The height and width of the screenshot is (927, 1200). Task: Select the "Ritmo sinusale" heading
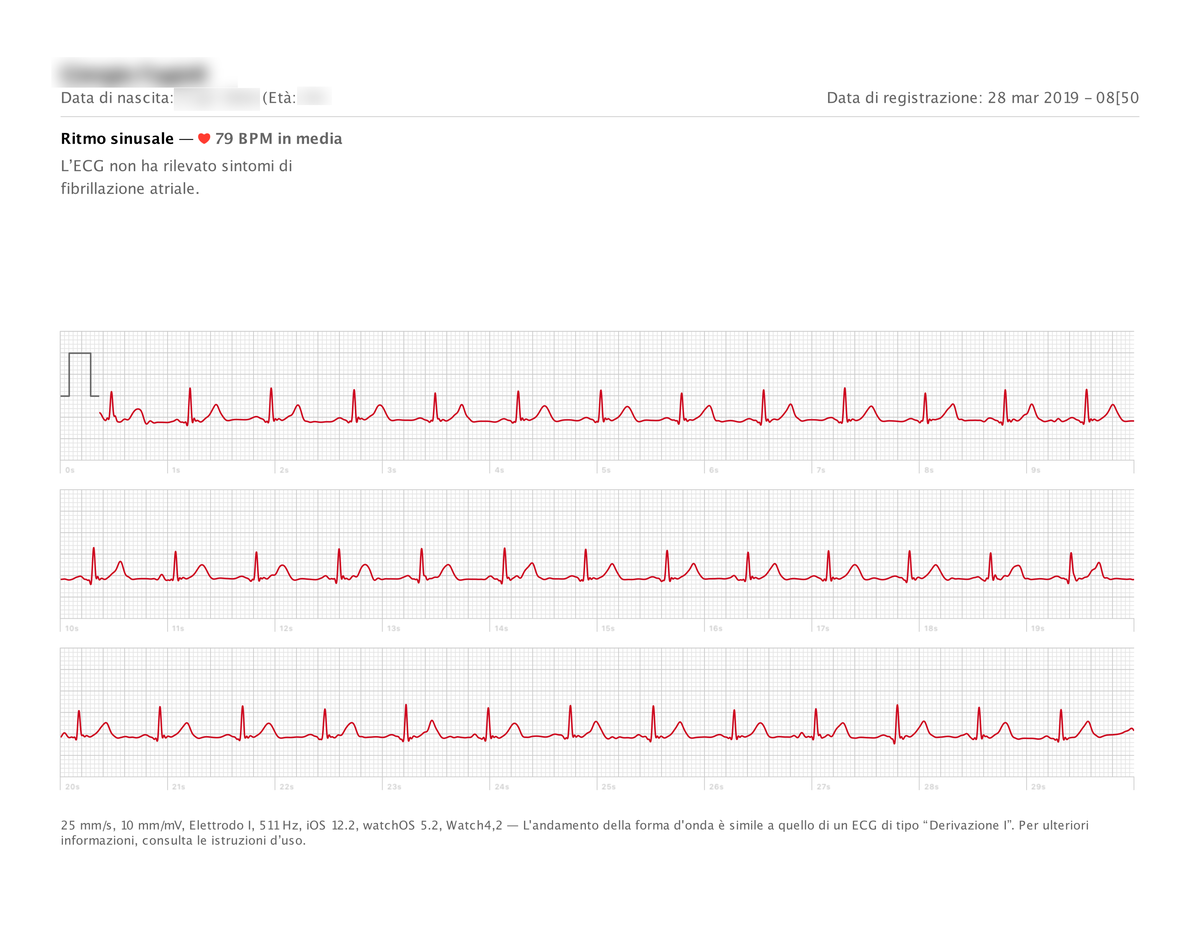click(x=117, y=139)
